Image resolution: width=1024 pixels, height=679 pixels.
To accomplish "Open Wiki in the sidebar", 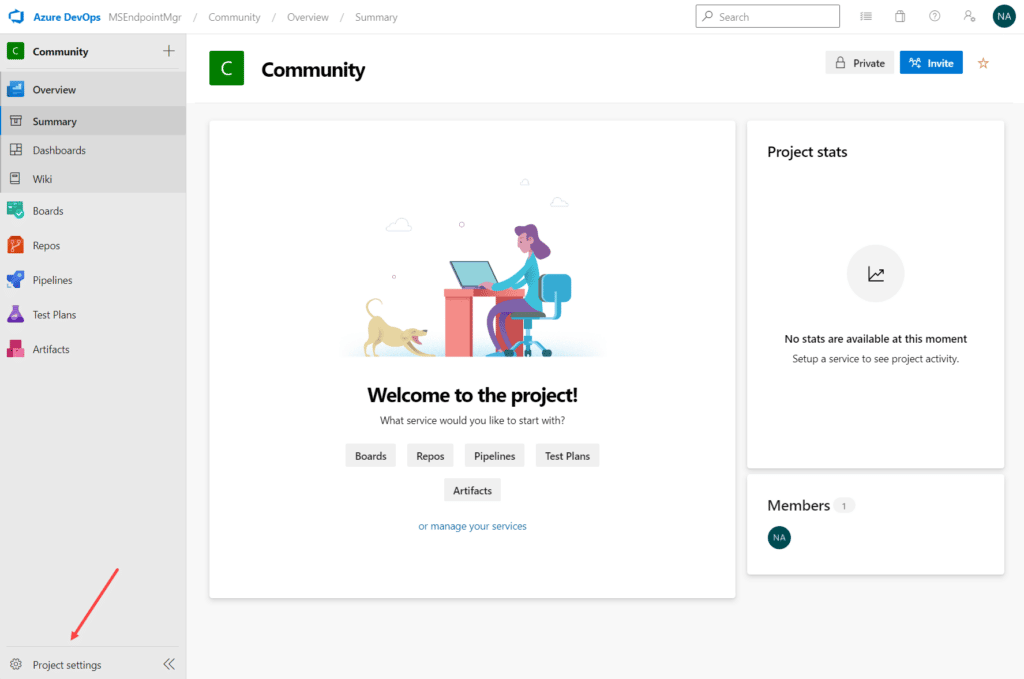I will pos(93,179).
